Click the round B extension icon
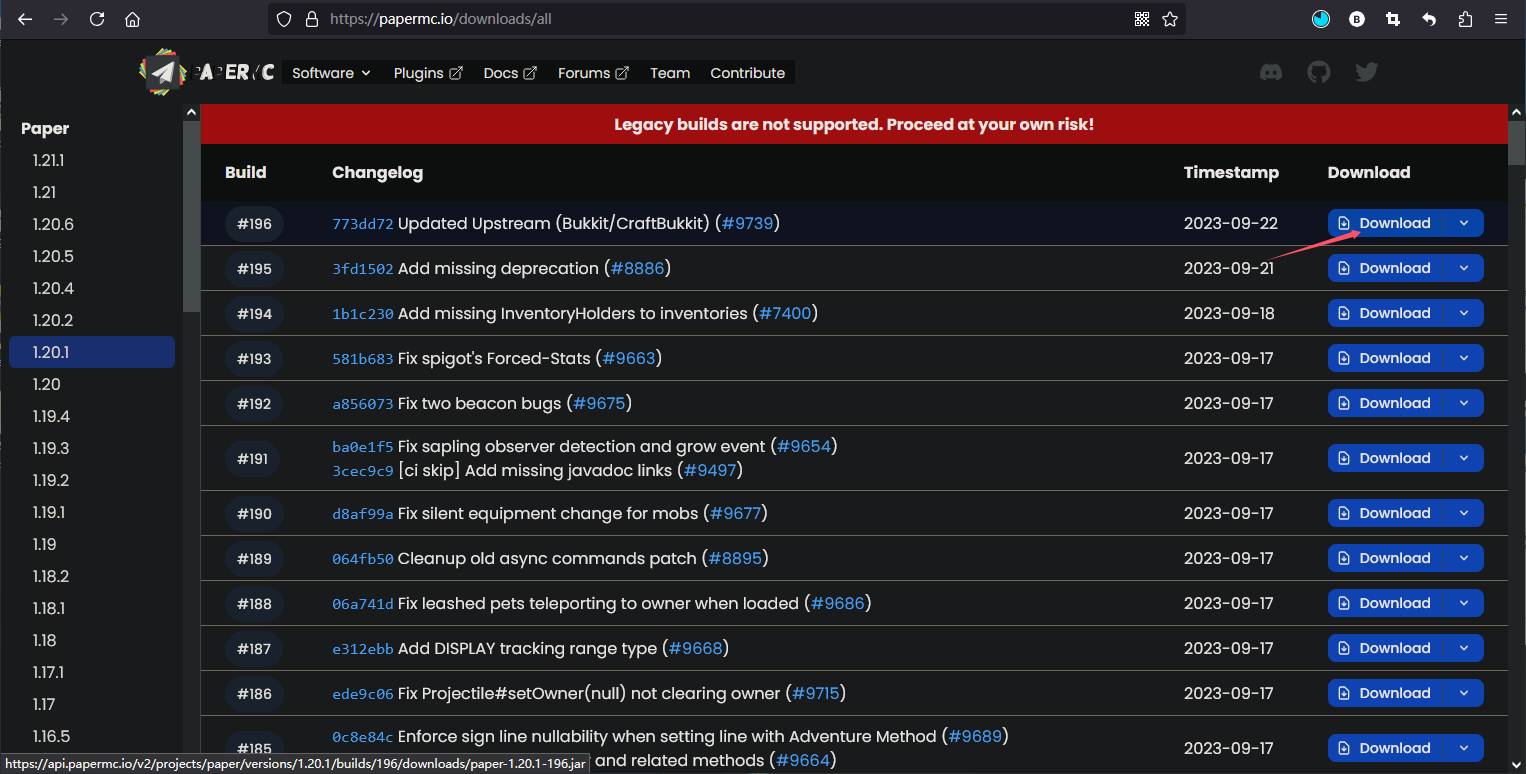Viewport: 1526px width, 774px height. 1357,19
